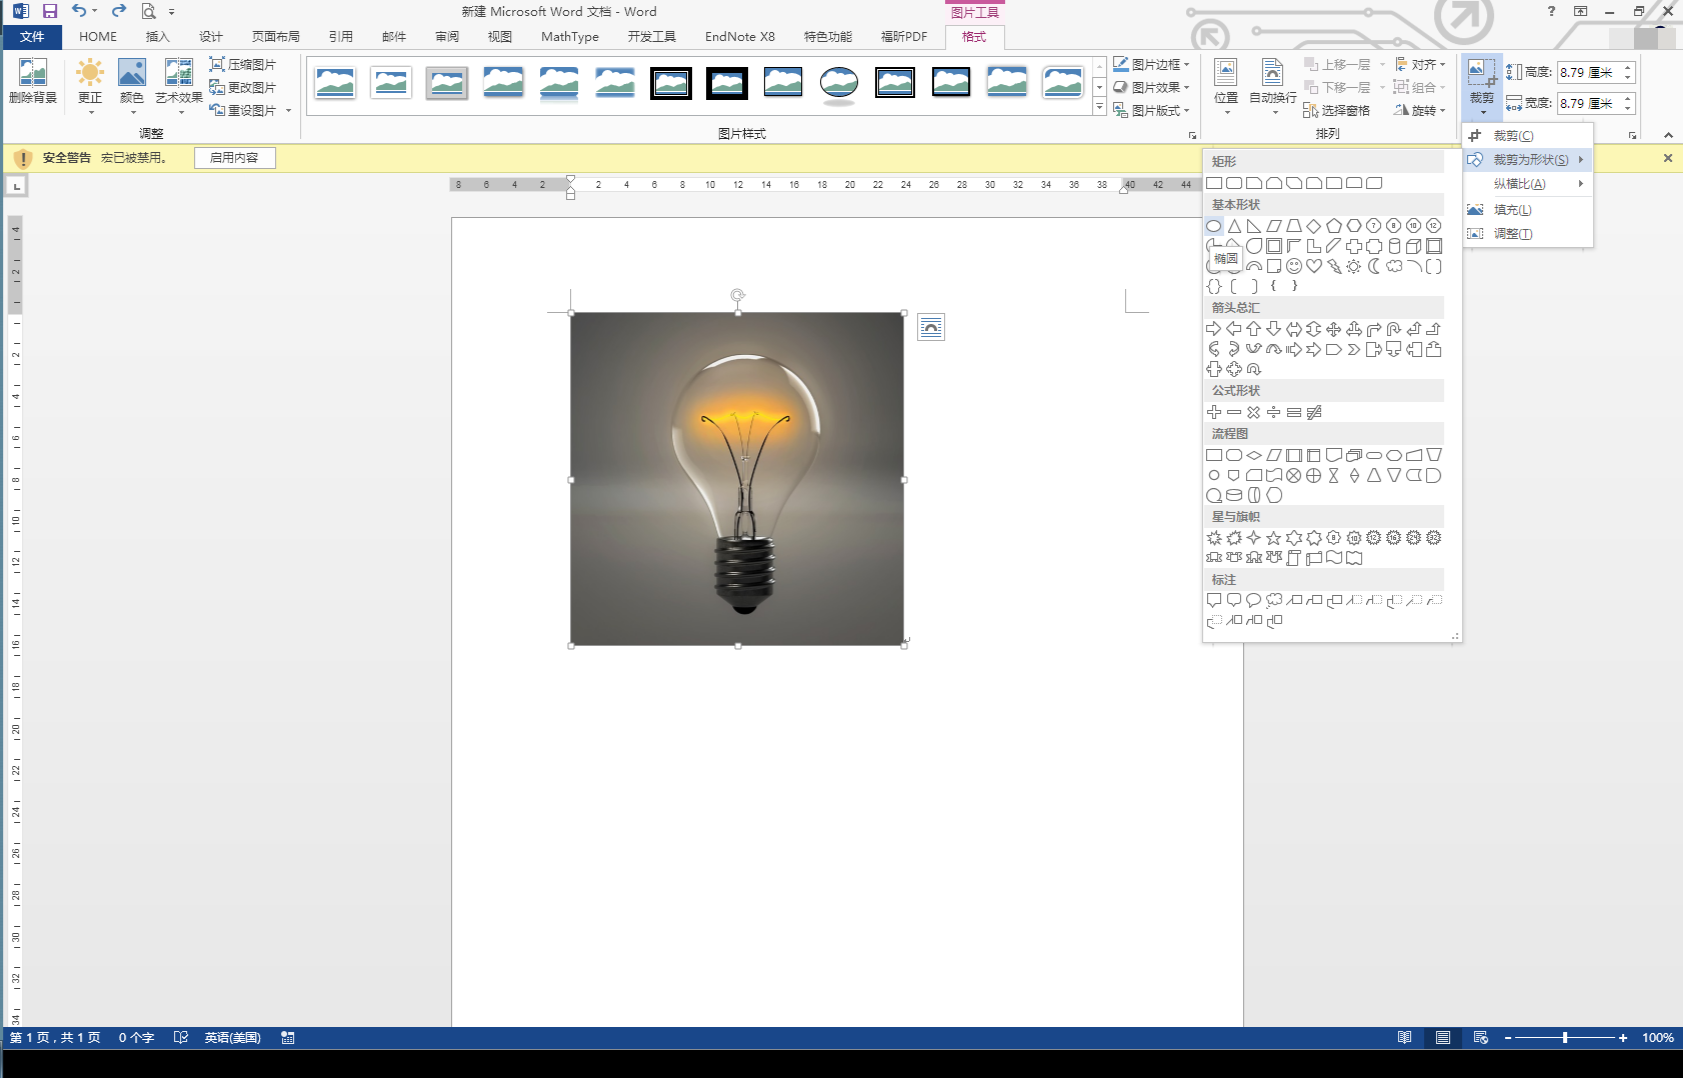
Task: Adjust the zoom slider handle
Action: [1565, 1038]
